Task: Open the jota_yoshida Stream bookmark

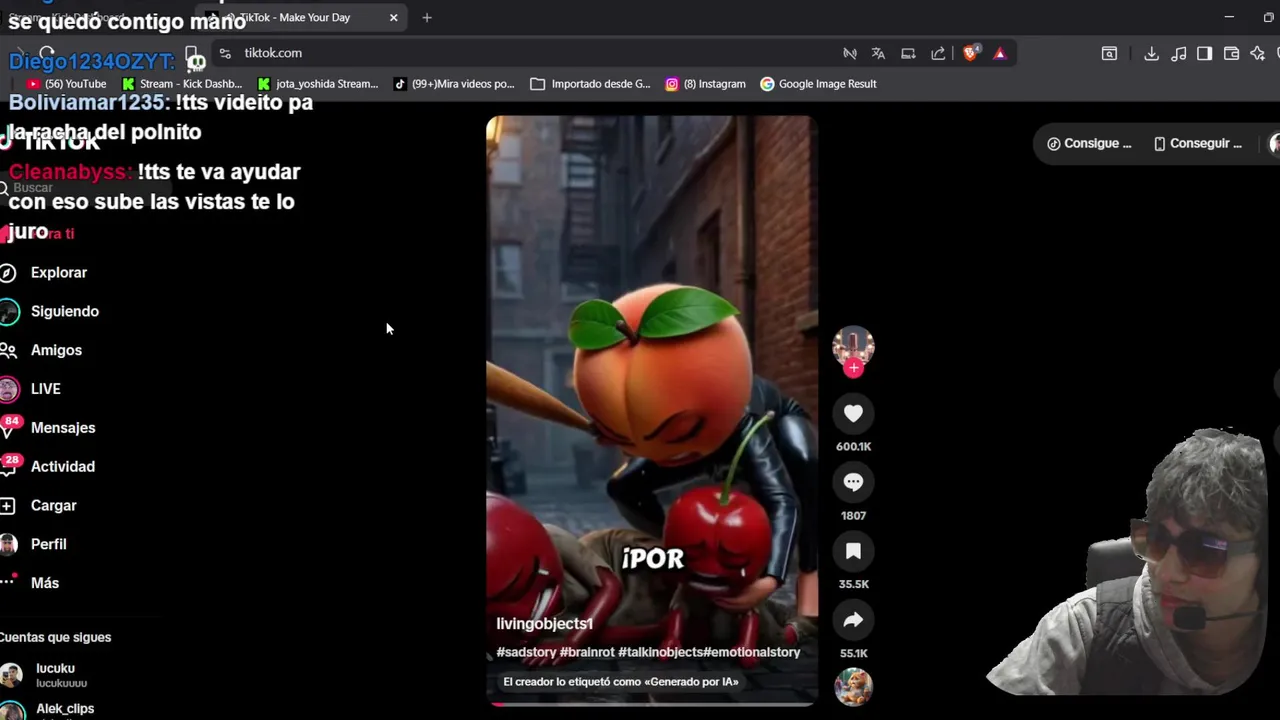Action: point(317,84)
